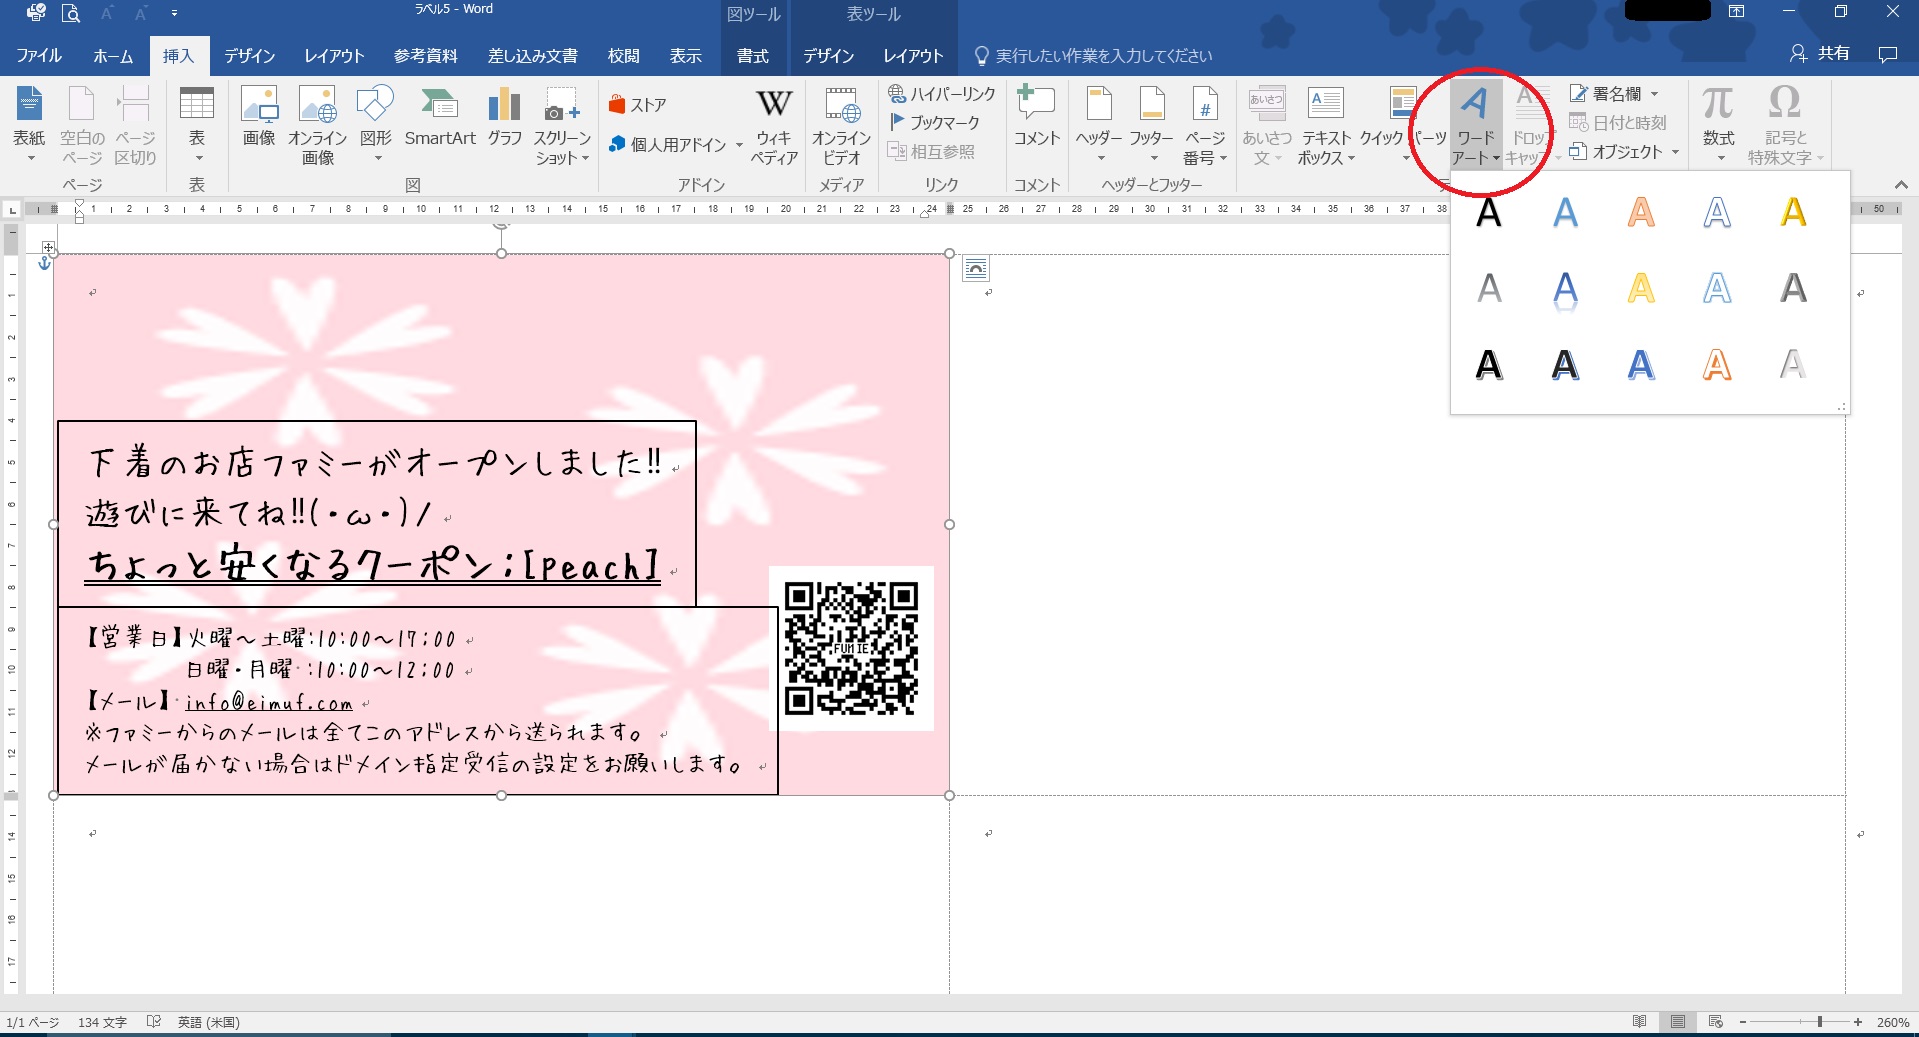This screenshot has width=1919, height=1037.
Task: Switch to the 校閲 tab
Action: pyautogui.click(x=624, y=56)
